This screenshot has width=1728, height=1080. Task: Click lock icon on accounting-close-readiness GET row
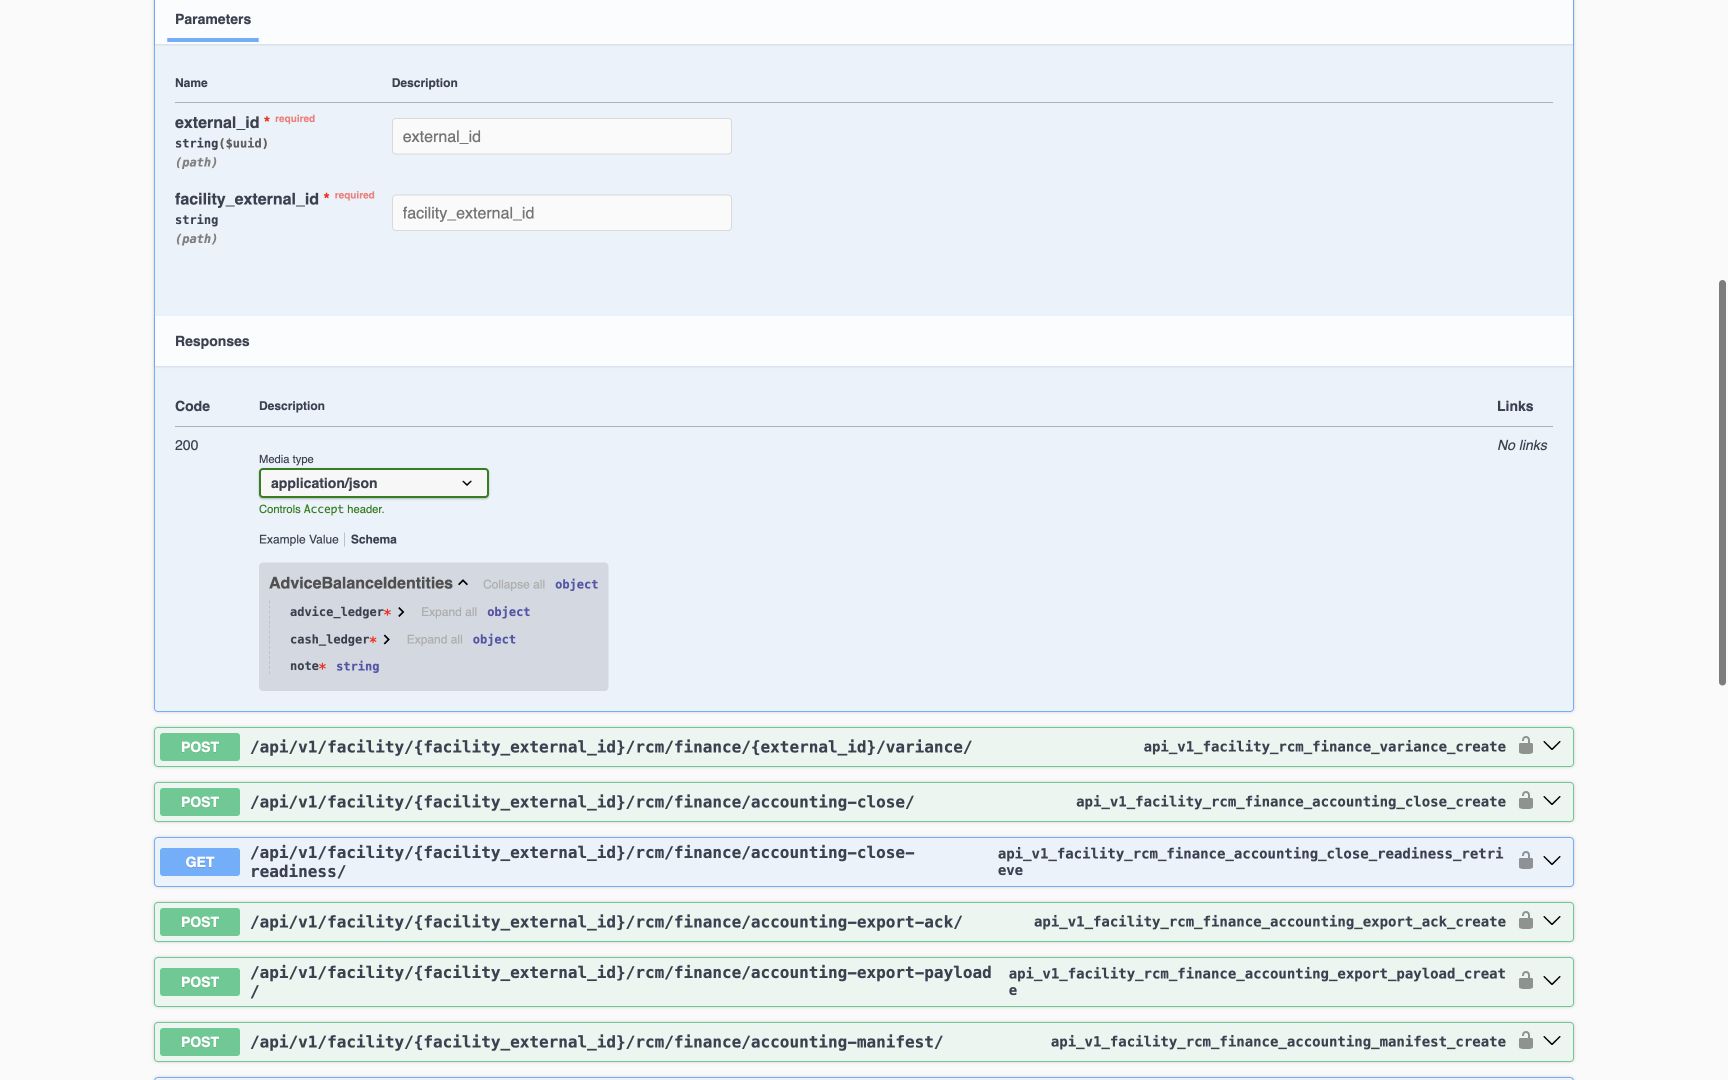tap(1525, 861)
